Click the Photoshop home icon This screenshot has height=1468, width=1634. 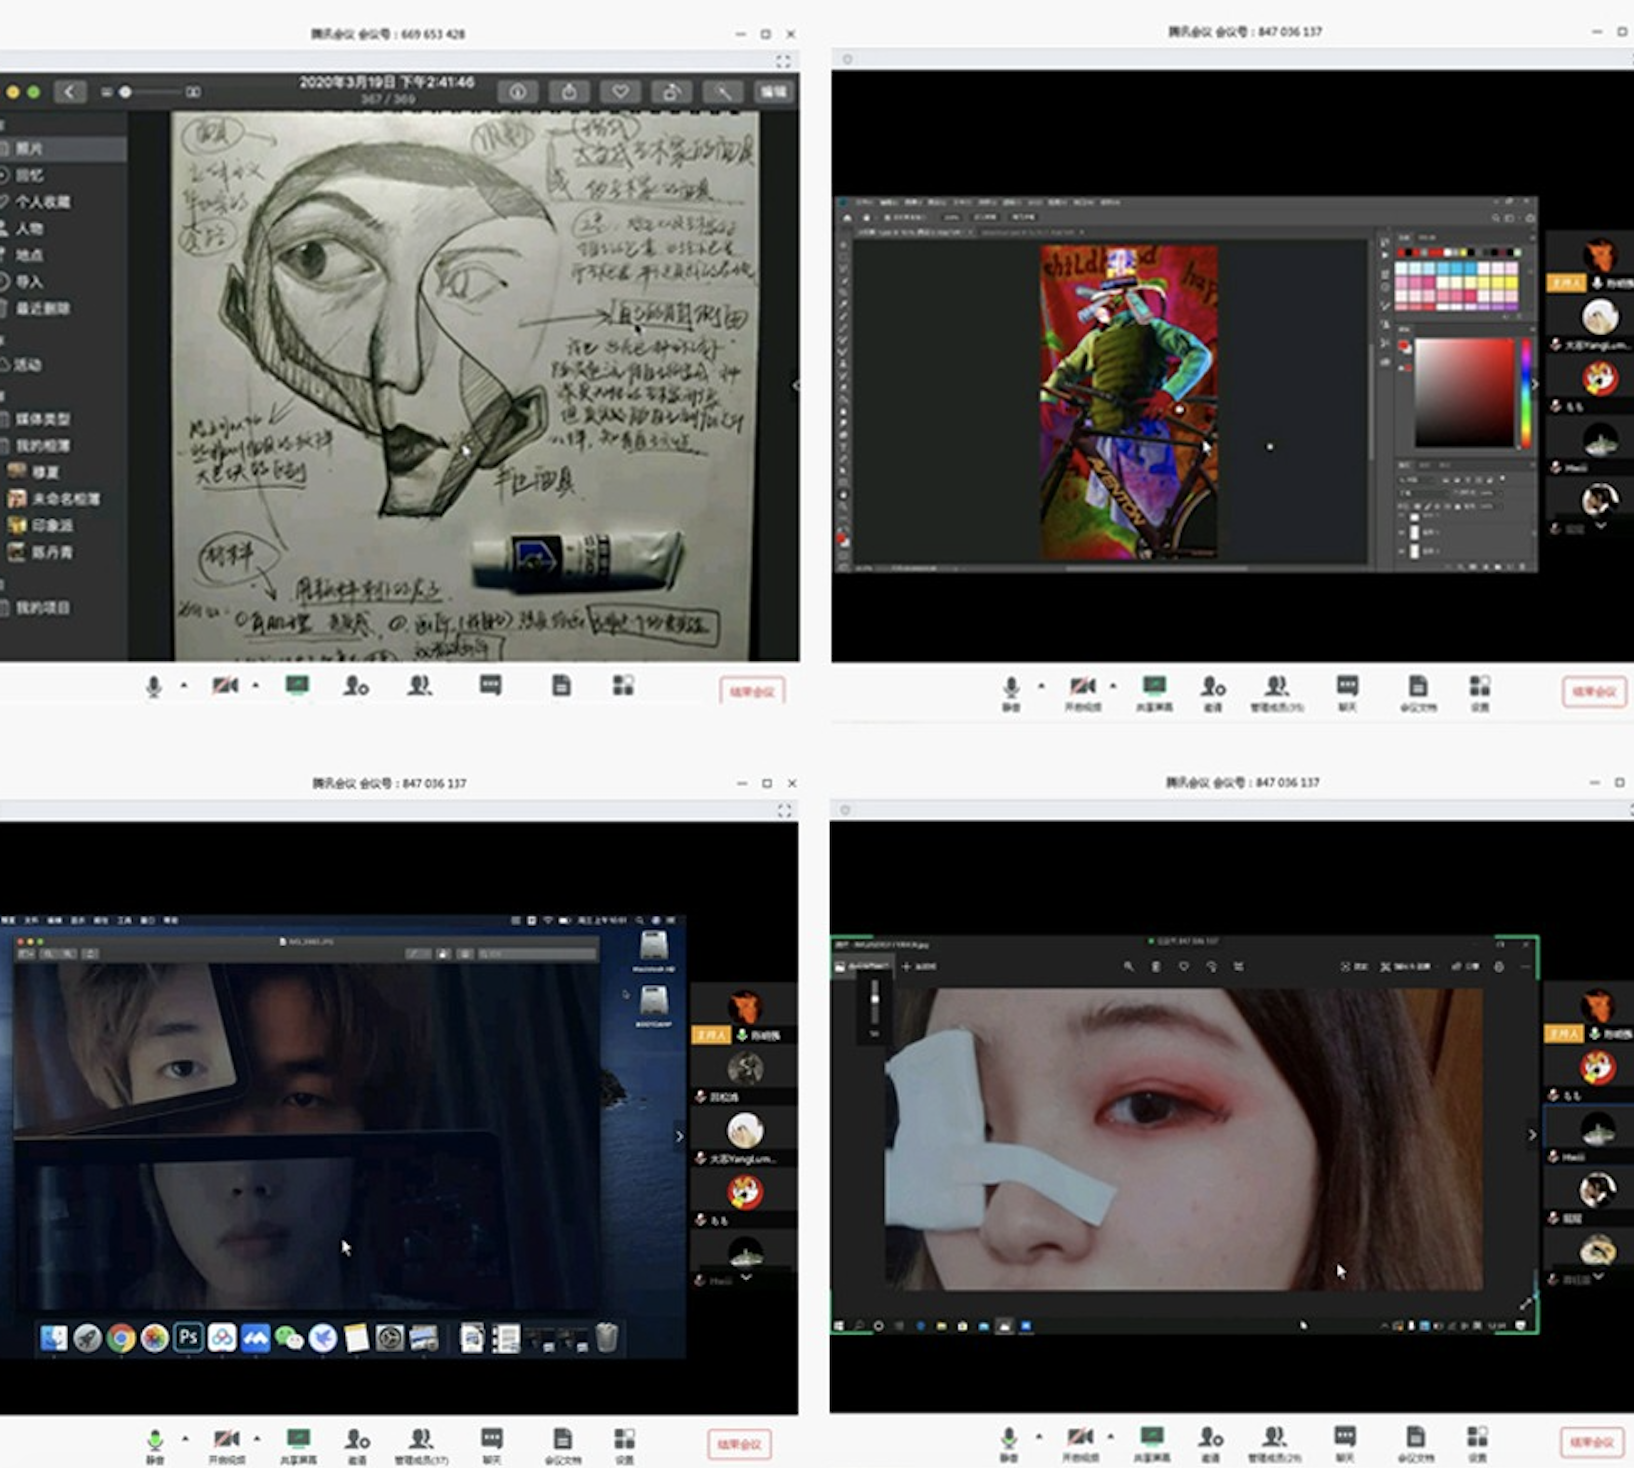click(846, 217)
